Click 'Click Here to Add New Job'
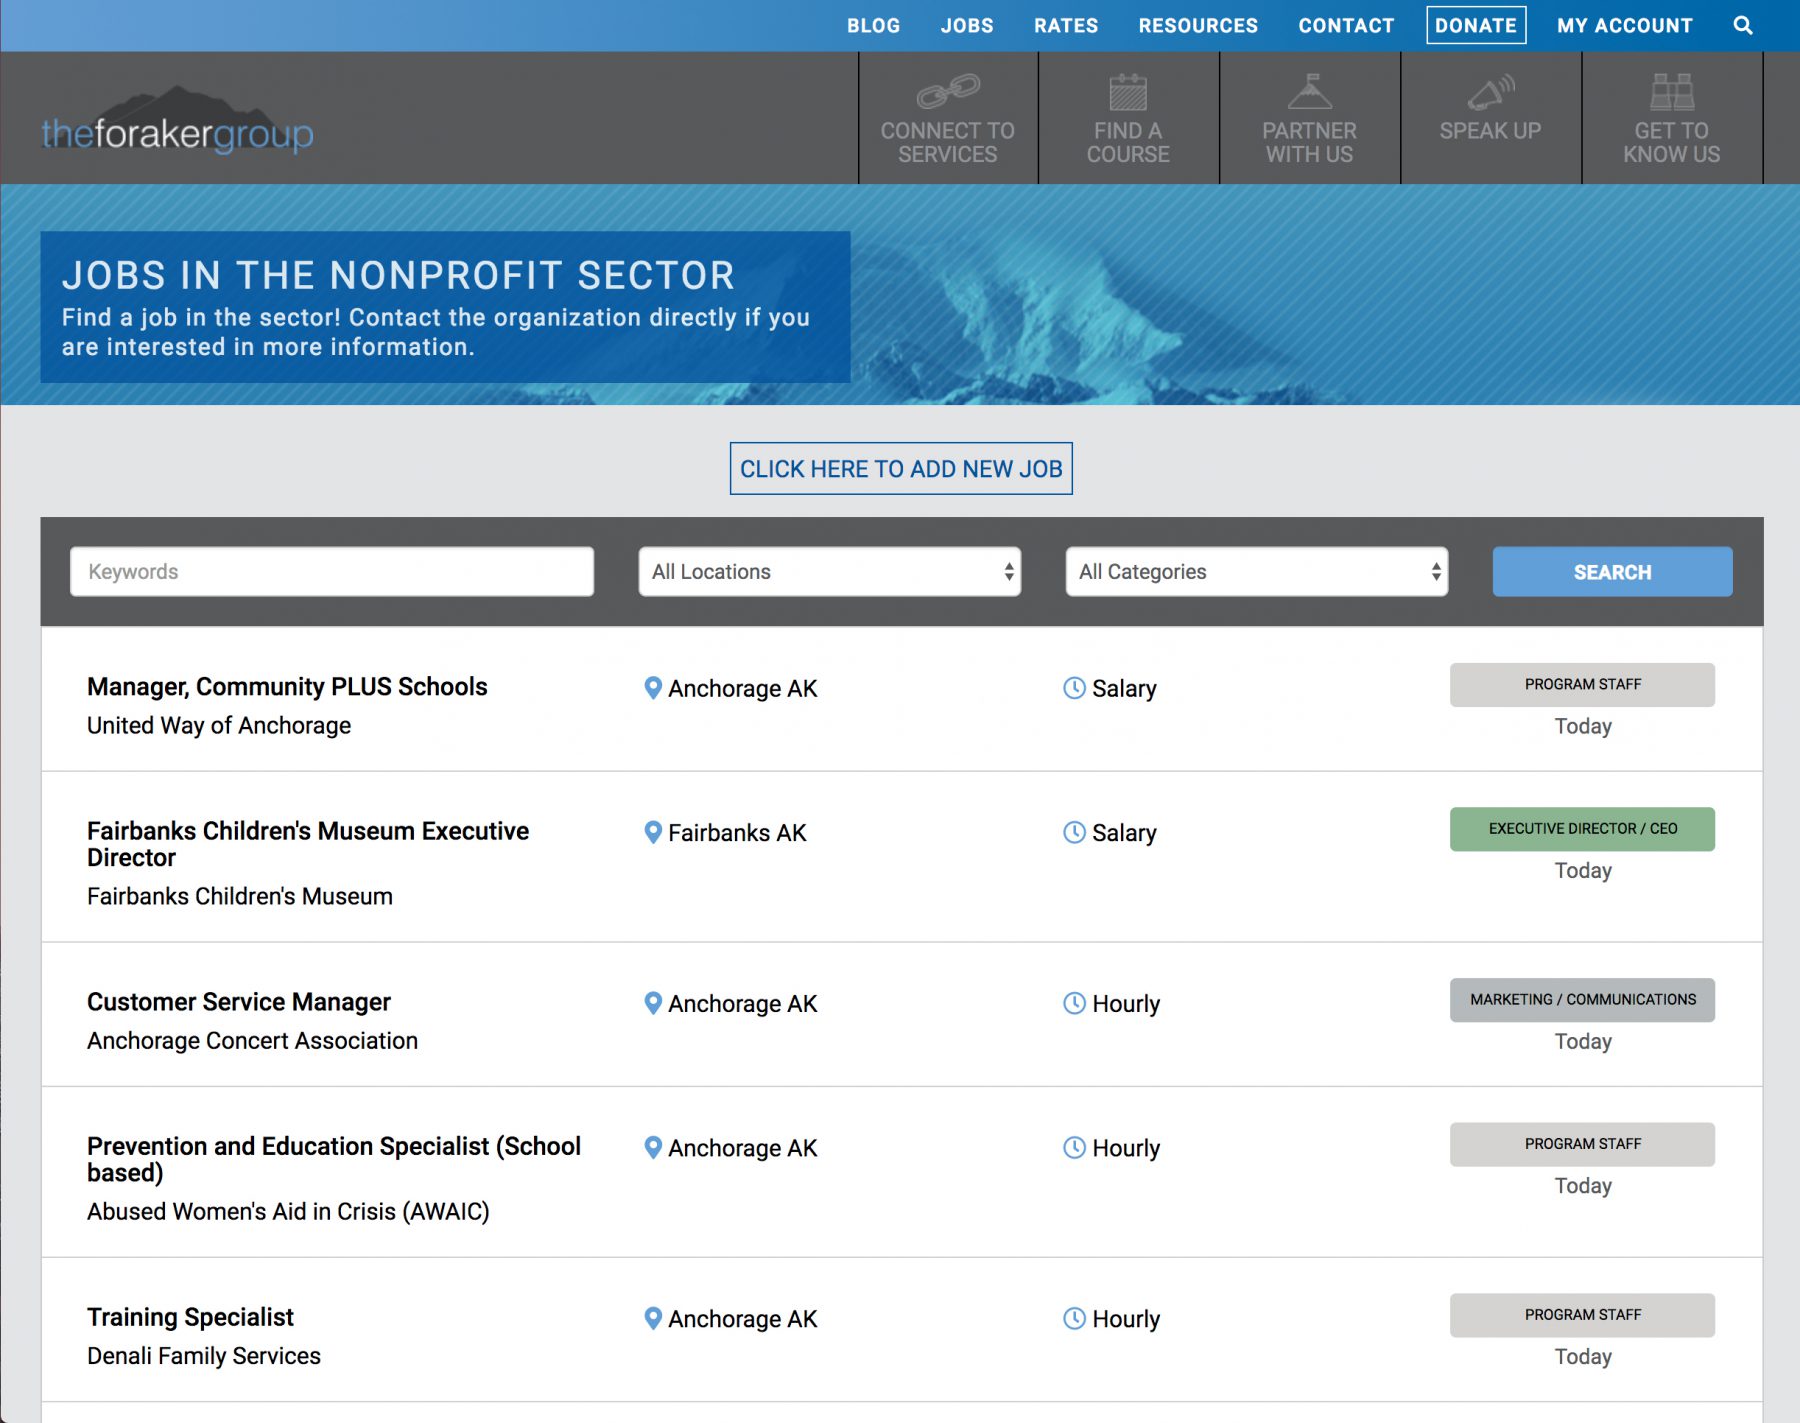 tap(901, 469)
